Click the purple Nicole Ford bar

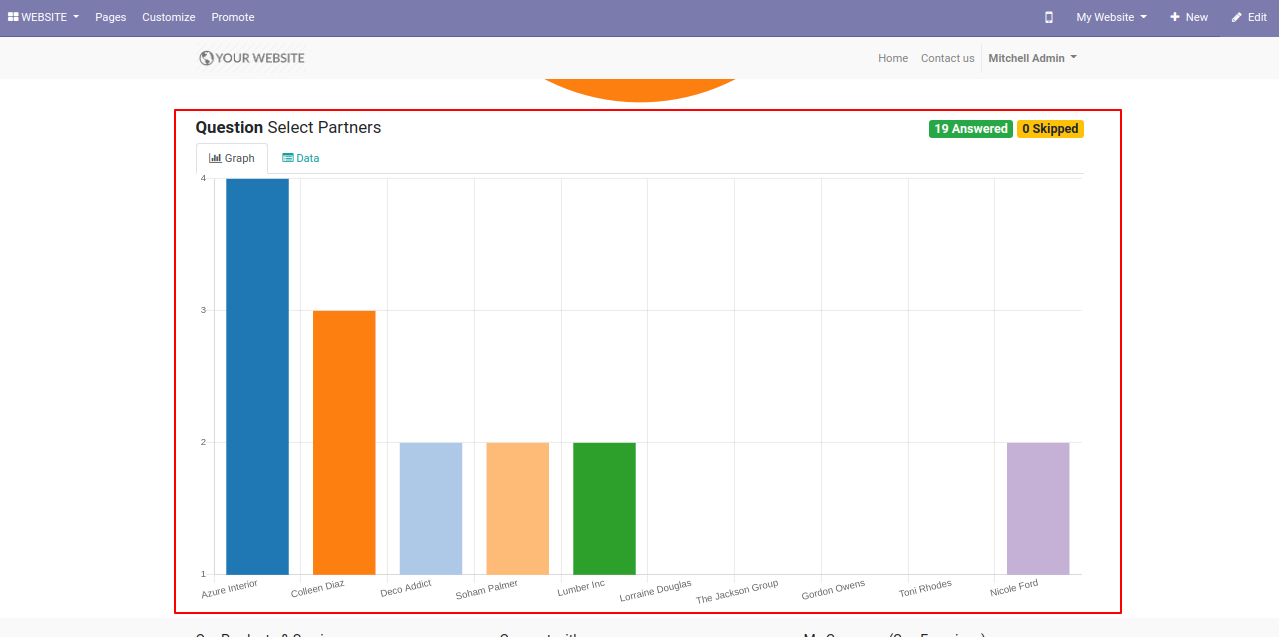click(1038, 509)
